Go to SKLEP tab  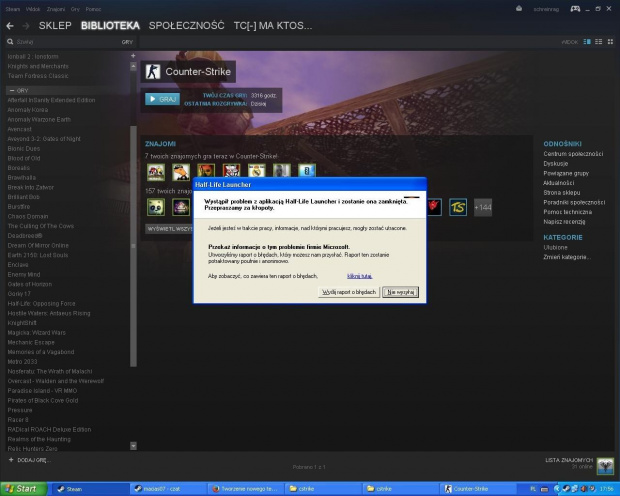pyautogui.click(x=55, y=26)
